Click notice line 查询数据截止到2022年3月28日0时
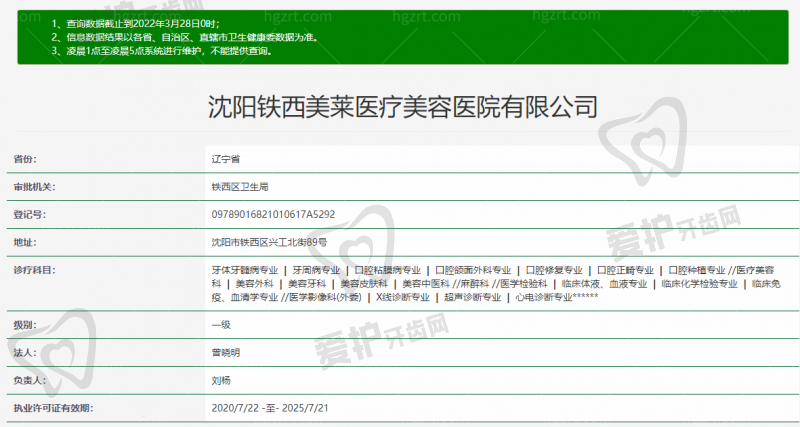 [136, 23]
